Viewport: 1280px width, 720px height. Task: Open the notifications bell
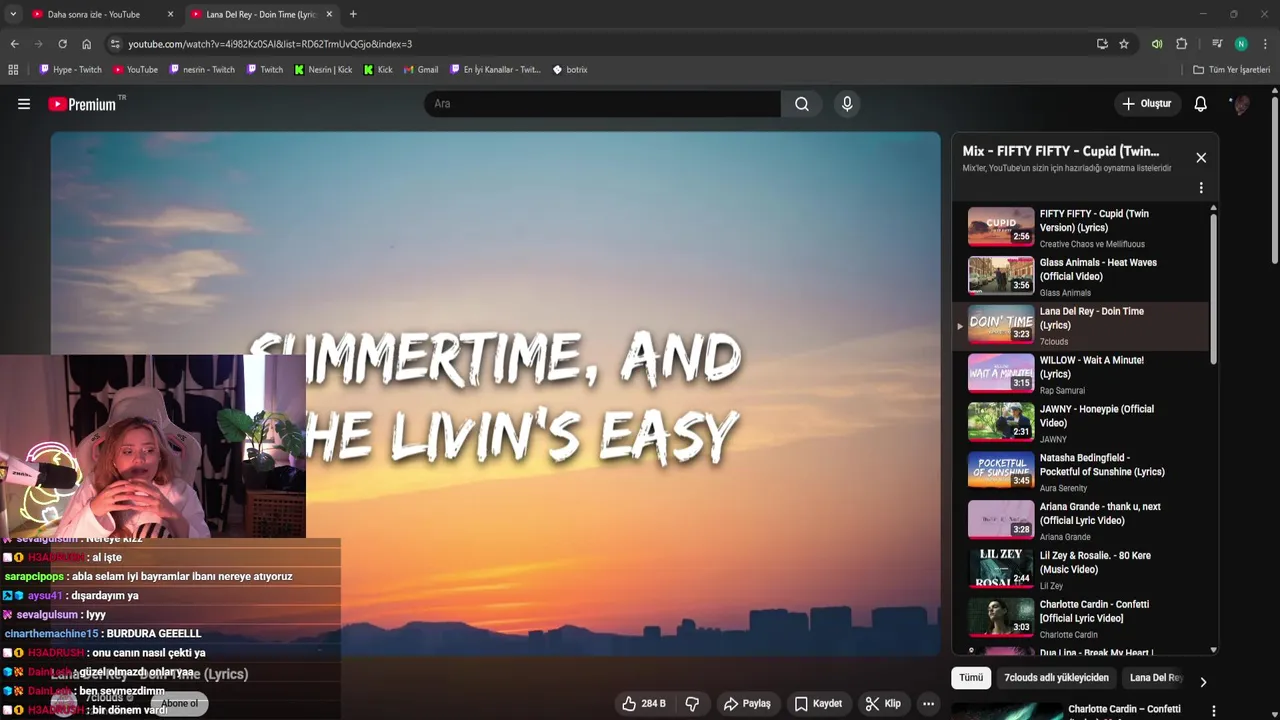[1201, 104]
